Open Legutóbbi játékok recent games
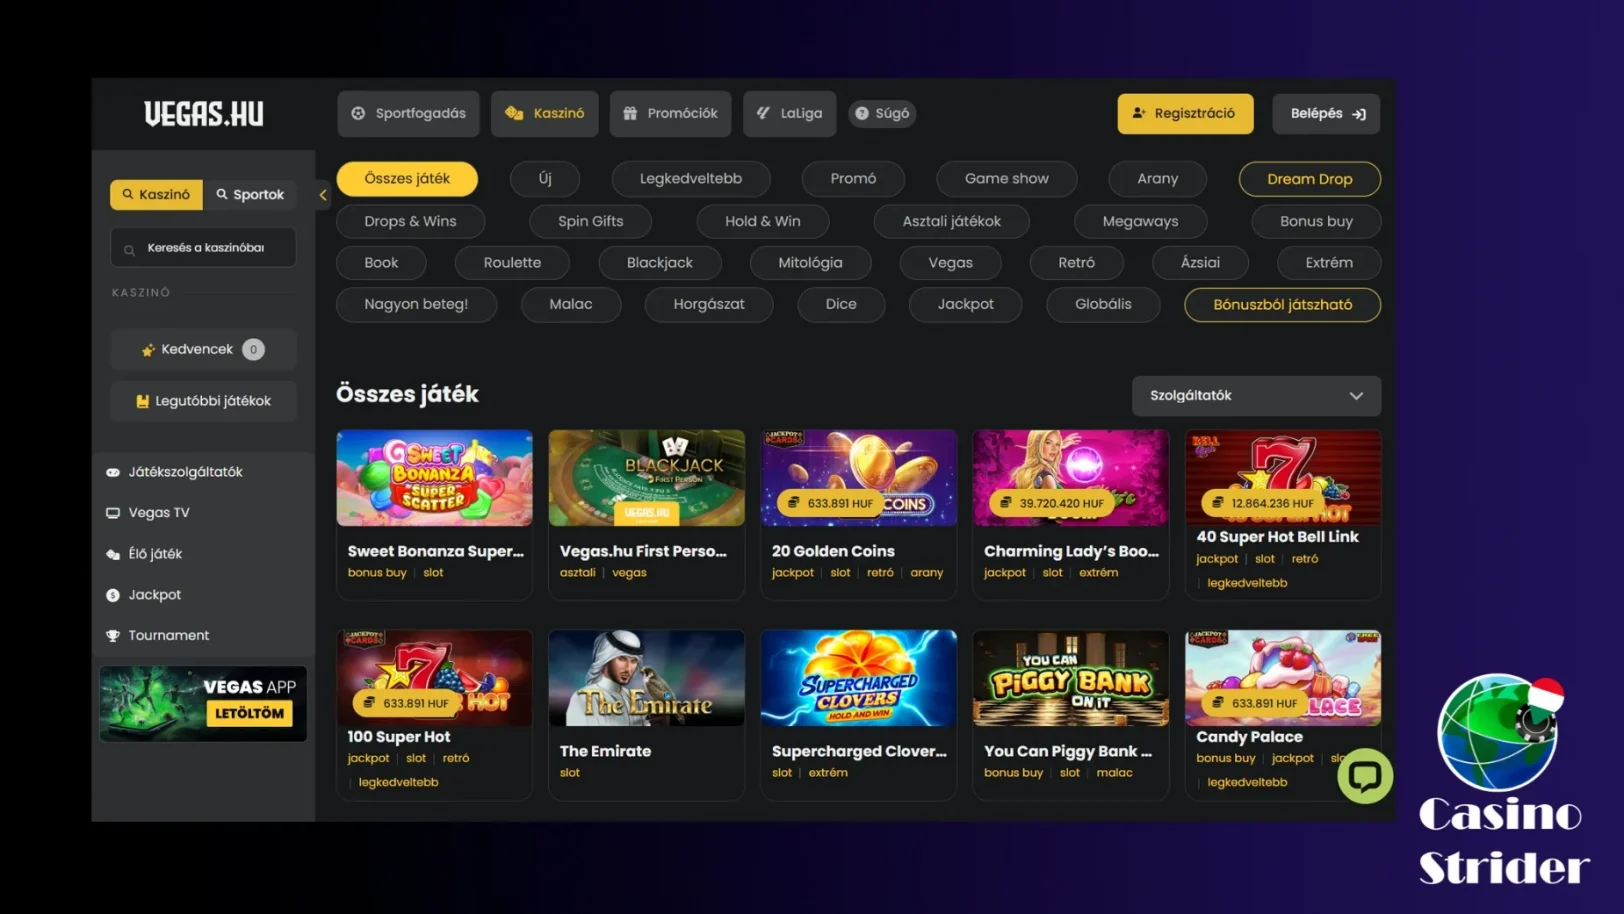This screenshot has width=1624, height=914. tap(203, 401)
